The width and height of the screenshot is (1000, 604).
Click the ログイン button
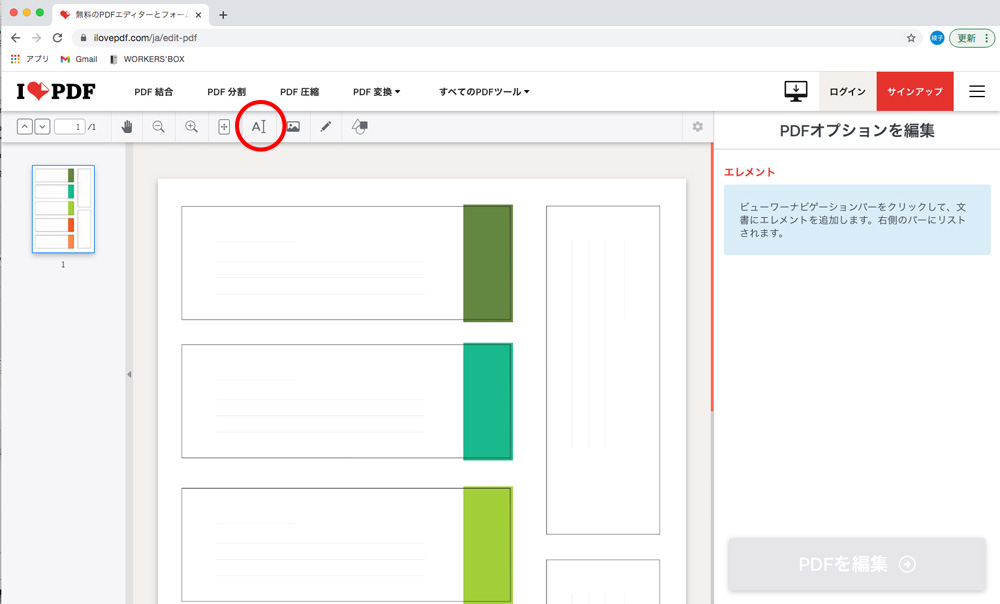[x=847, y=91]
